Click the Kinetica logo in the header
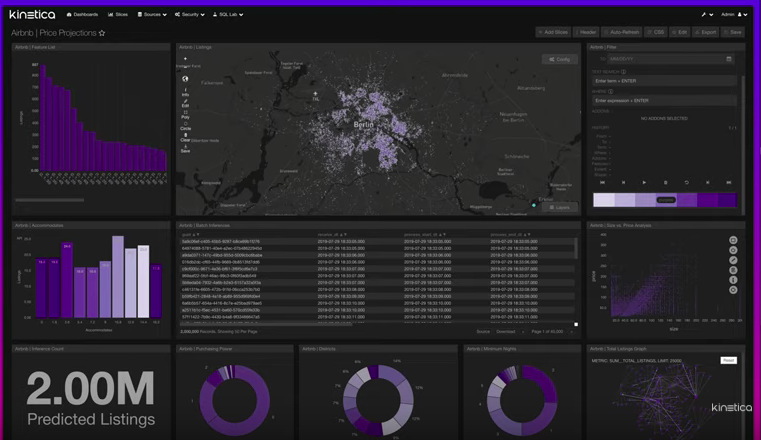The height and width of the screenshot is (440, 761). click(32, 15)
